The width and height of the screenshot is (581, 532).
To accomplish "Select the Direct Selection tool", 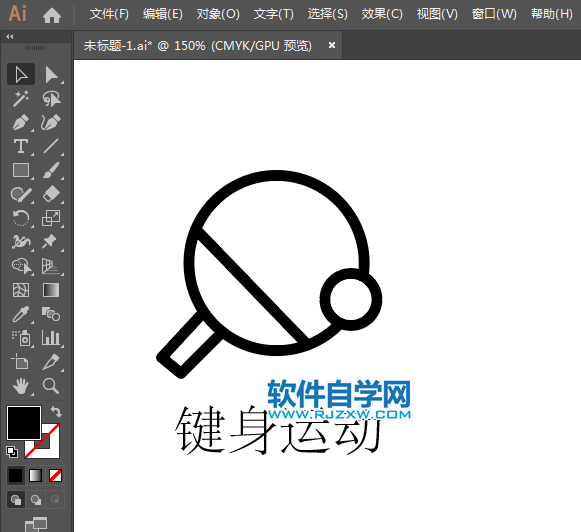I will coord(51,74).
